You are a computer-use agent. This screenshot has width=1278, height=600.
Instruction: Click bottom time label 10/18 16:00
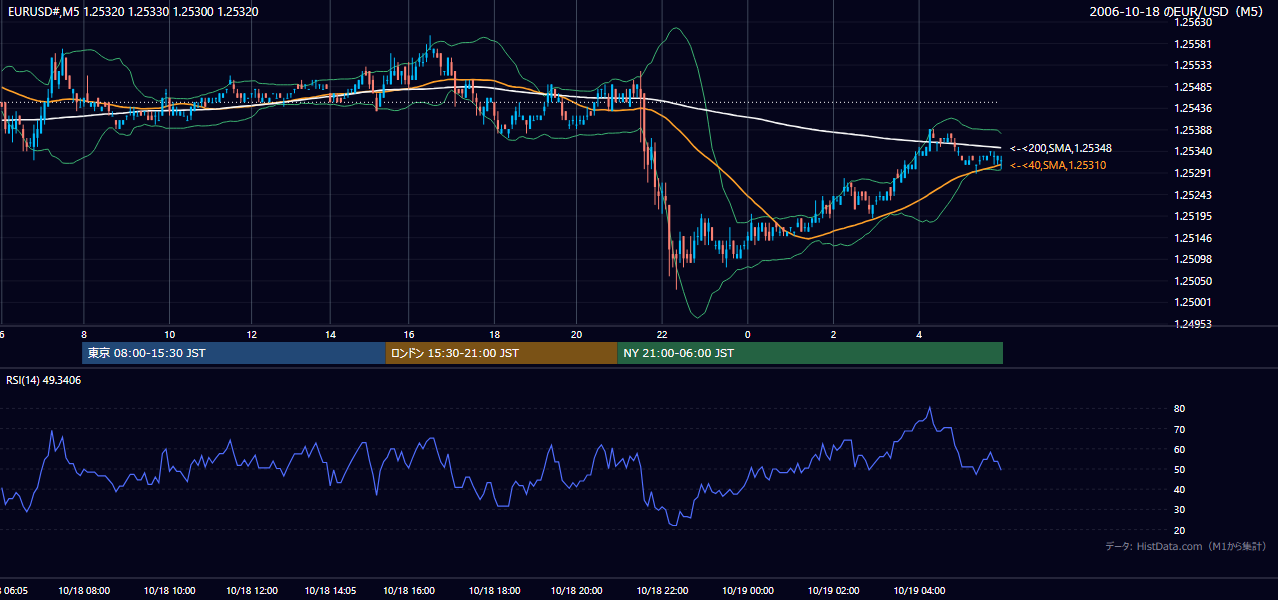pos(411,591)
